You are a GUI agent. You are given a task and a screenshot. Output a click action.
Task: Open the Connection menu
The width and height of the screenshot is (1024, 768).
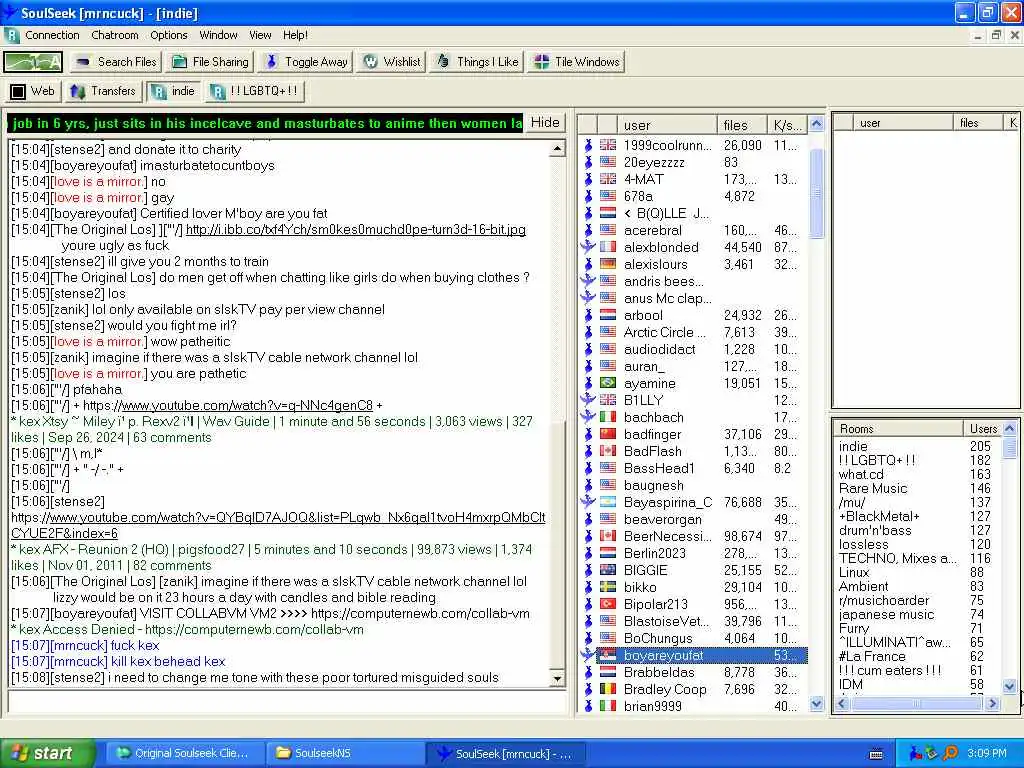tap(52, 35)
